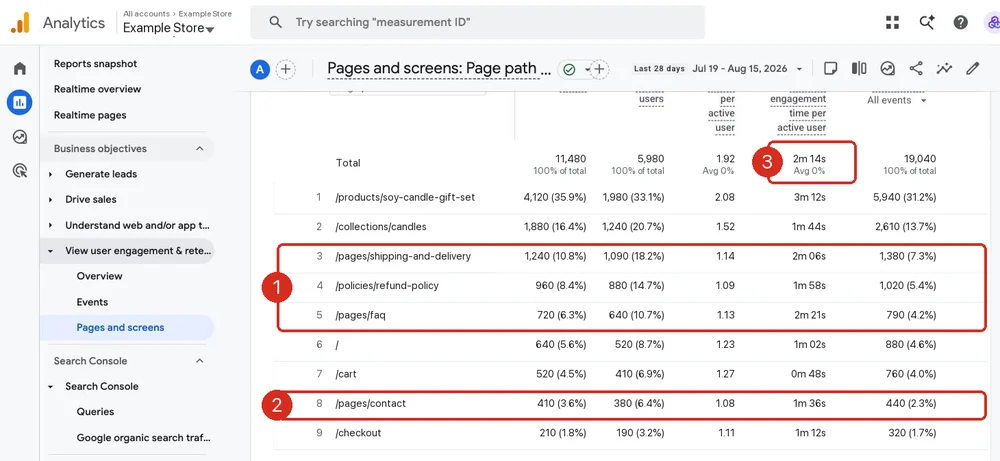Collapse the Business objectives section

click(x=200, y=149)
